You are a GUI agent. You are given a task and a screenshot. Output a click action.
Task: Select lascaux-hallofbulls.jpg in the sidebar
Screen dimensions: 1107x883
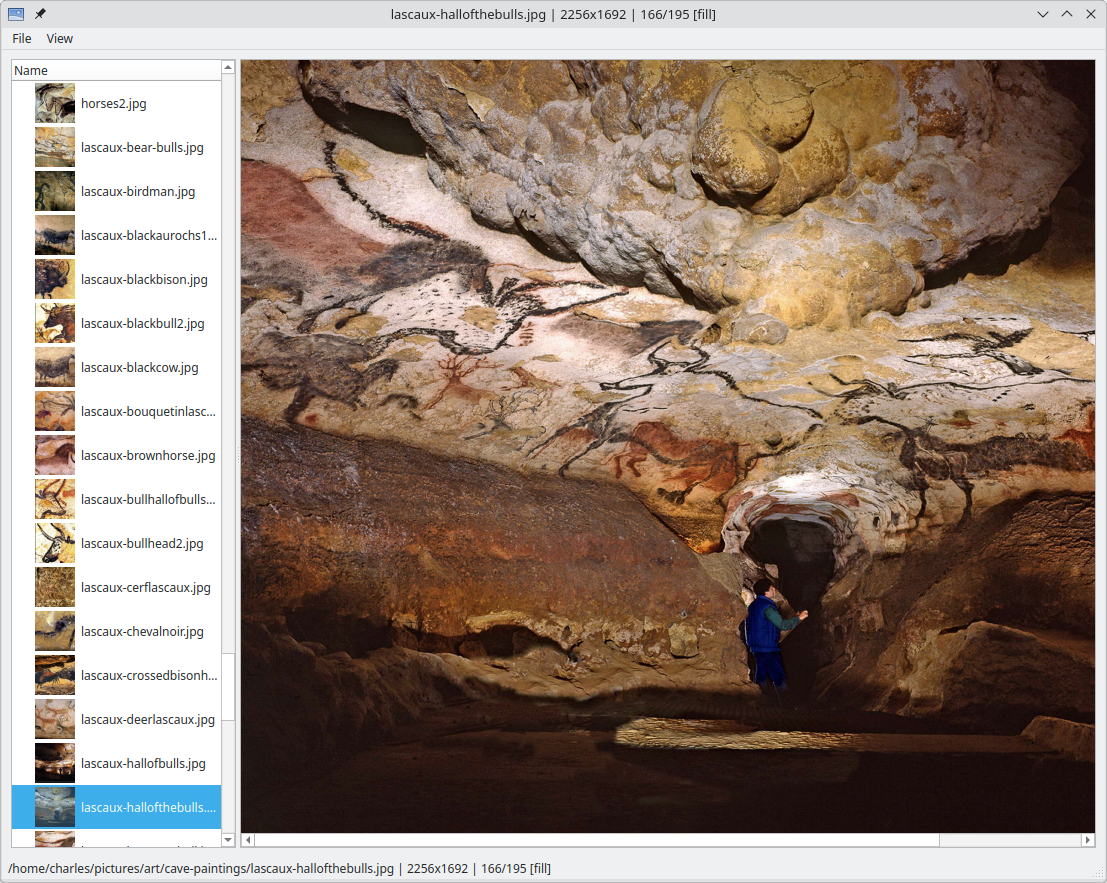(x=143, y=763)
